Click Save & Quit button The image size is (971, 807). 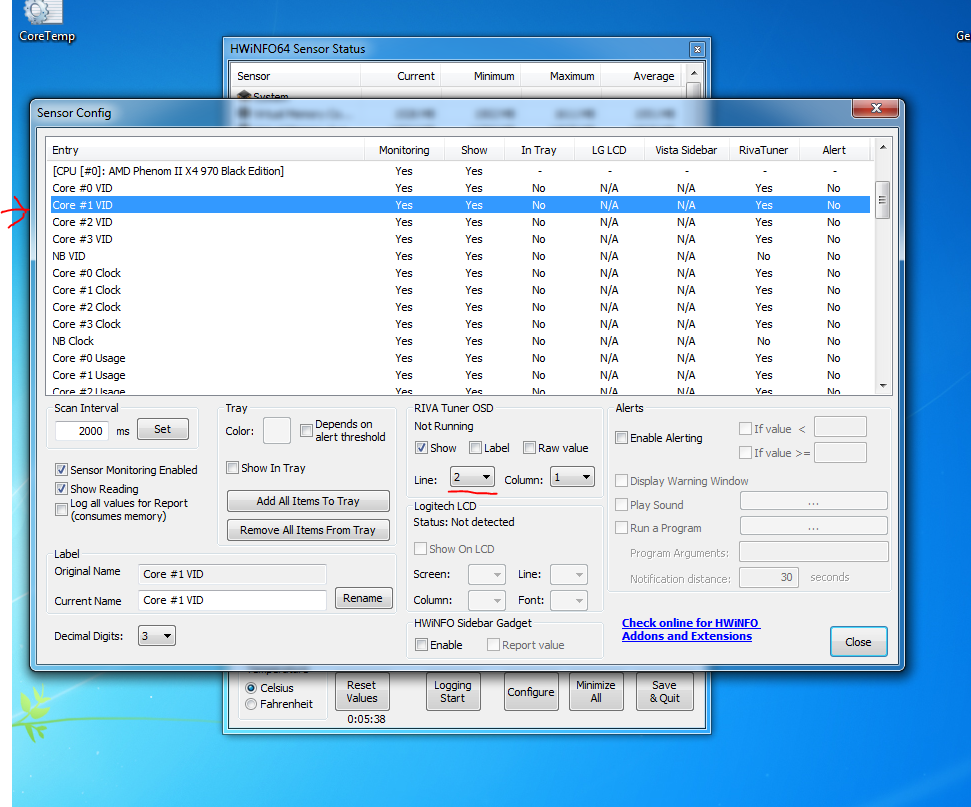(x=664, y=692)
